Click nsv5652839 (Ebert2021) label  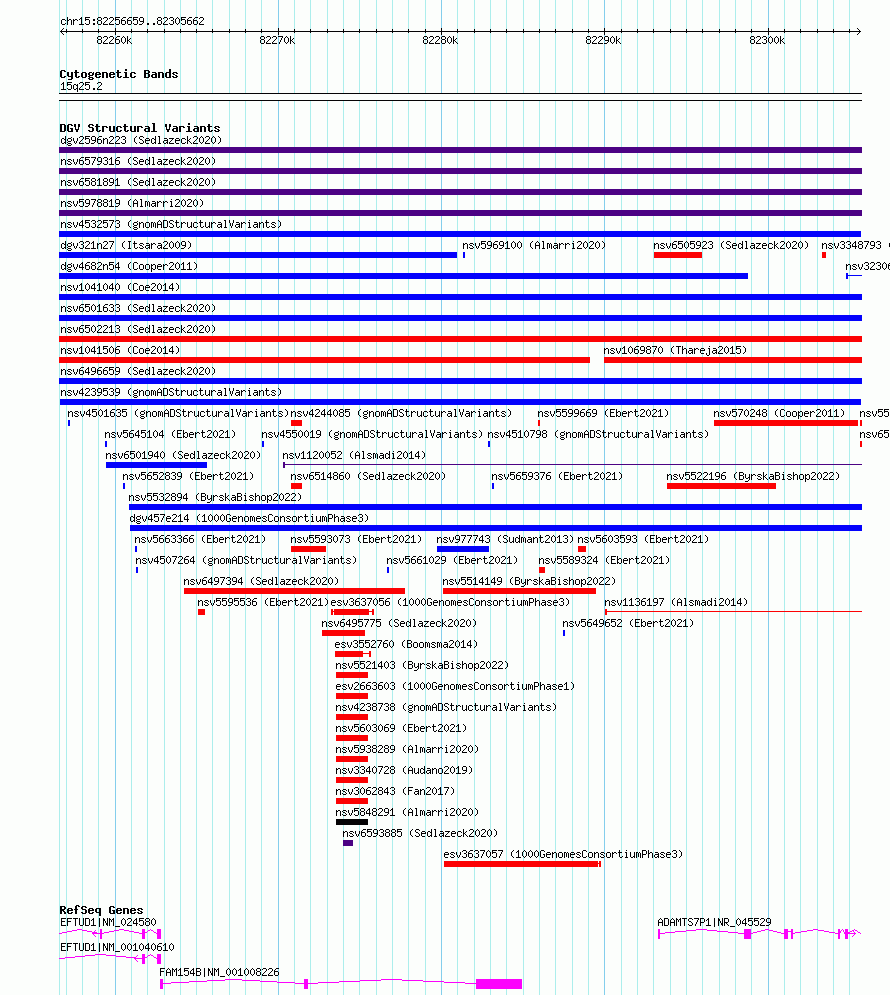click(188, 476)
